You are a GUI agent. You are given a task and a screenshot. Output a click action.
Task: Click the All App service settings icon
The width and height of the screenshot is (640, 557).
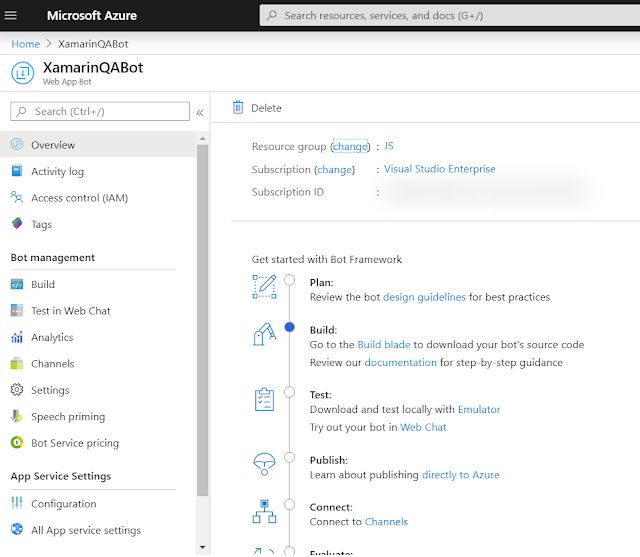click(17, 529)
